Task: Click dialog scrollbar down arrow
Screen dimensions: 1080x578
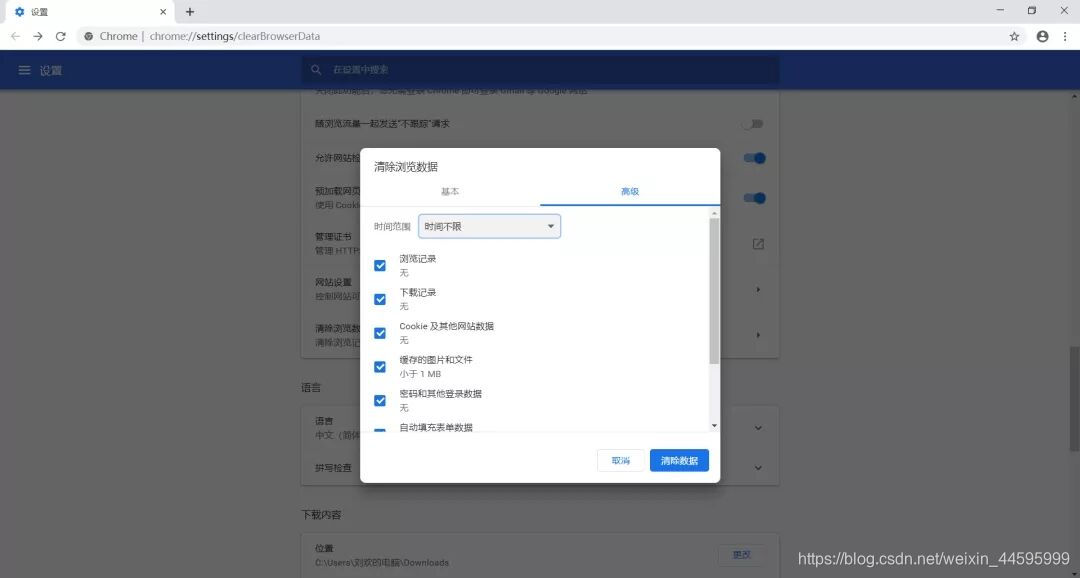Action: tap(714, 426)
